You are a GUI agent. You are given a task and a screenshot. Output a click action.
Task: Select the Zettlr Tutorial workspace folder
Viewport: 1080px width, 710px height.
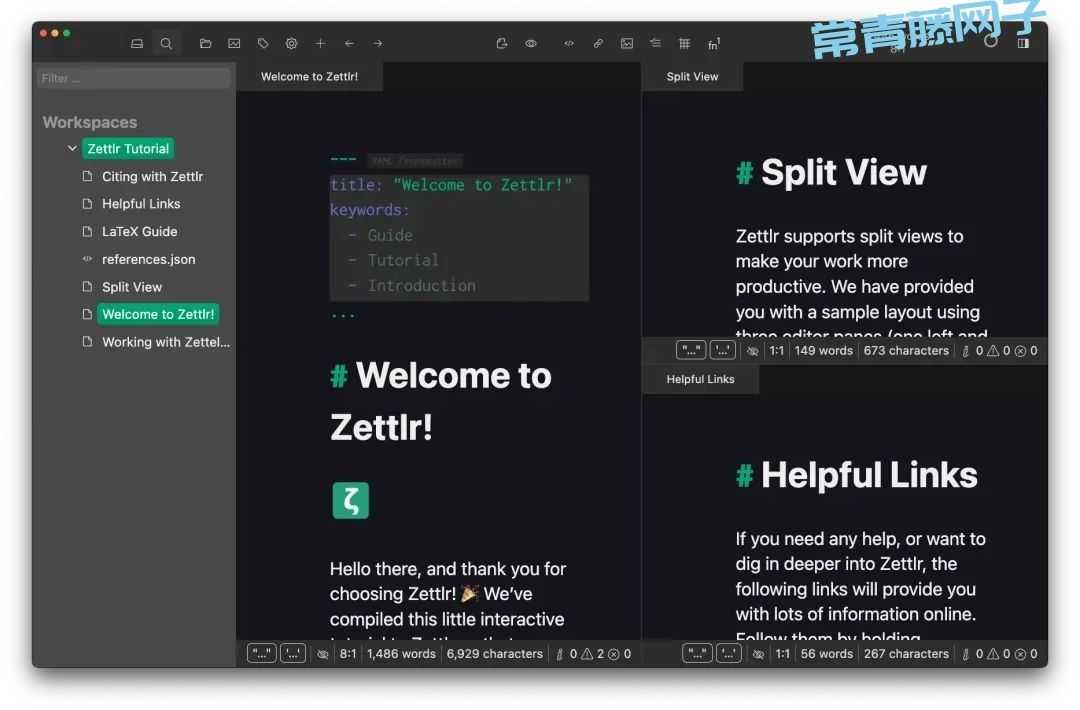(128, 149)
